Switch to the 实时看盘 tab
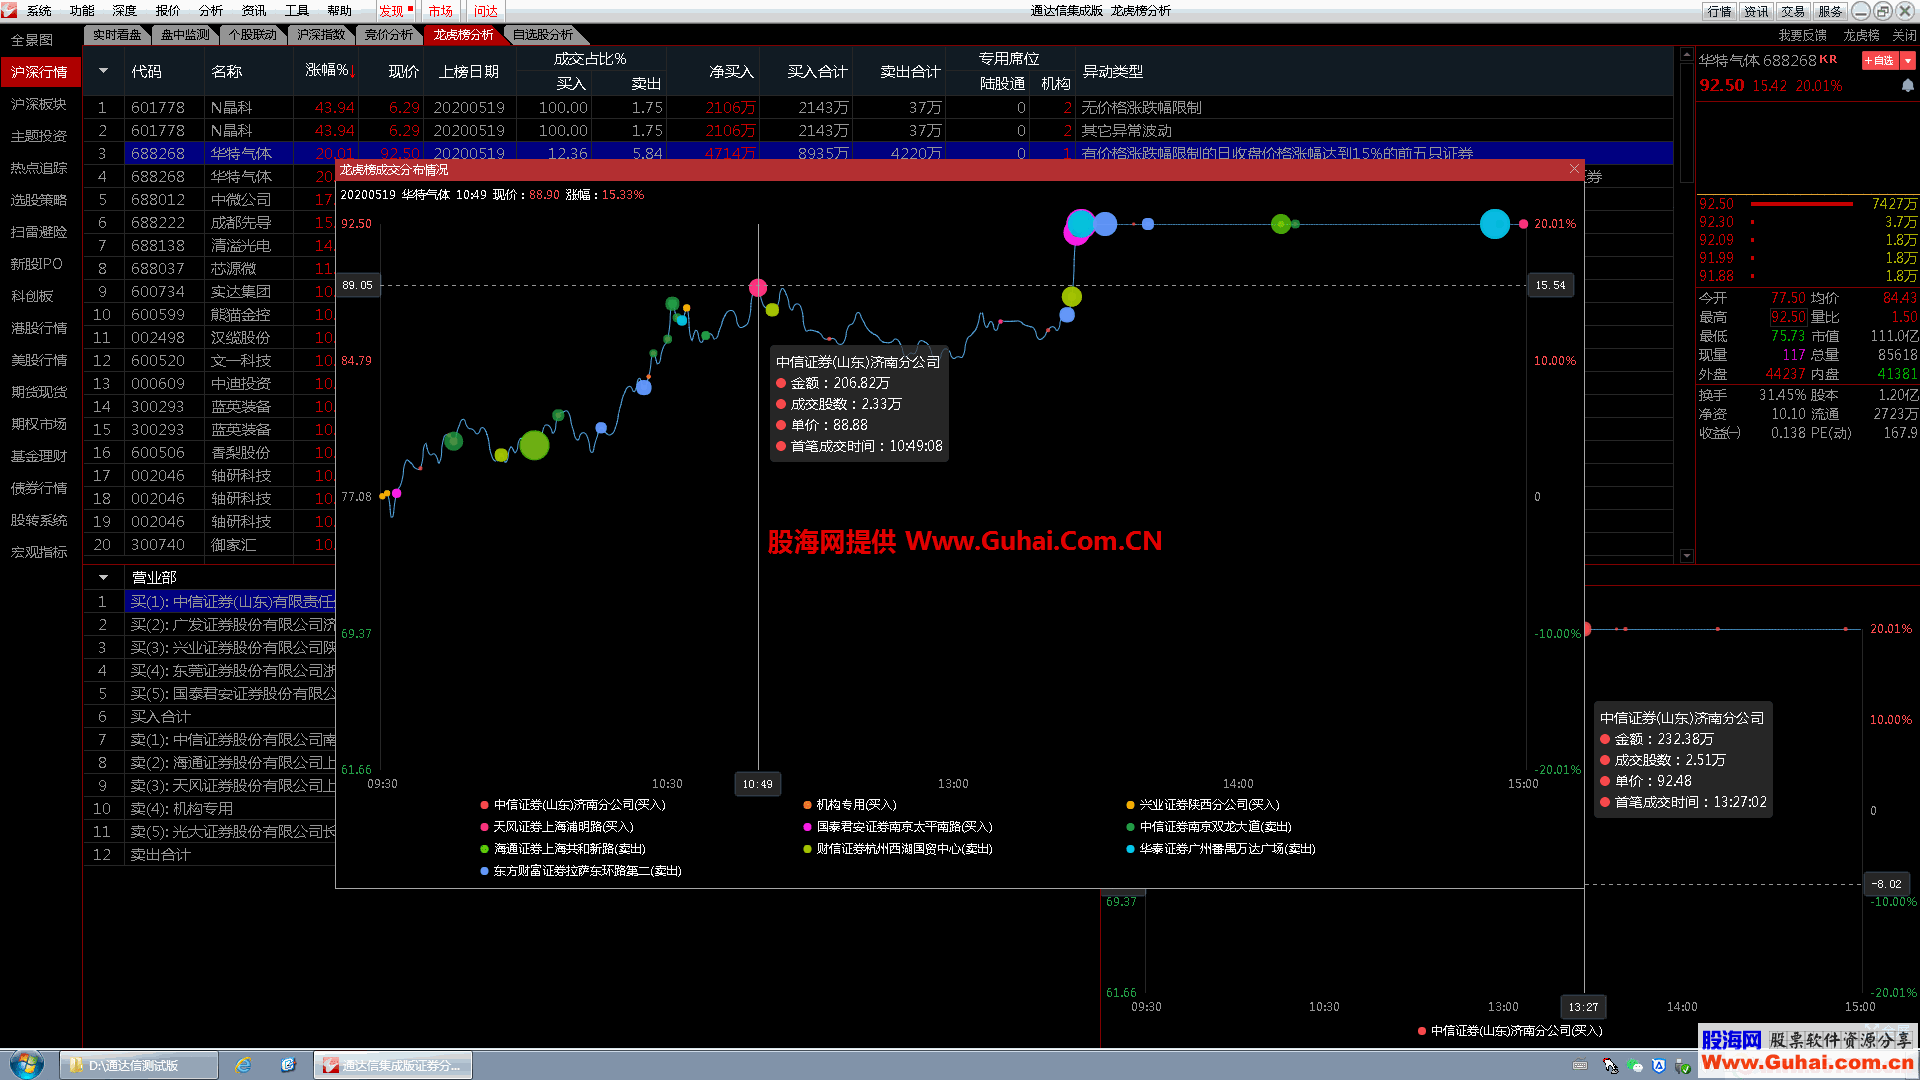Image resolution: width=1920 pixels, height=1080 pixels. click(x=117, y=35)
